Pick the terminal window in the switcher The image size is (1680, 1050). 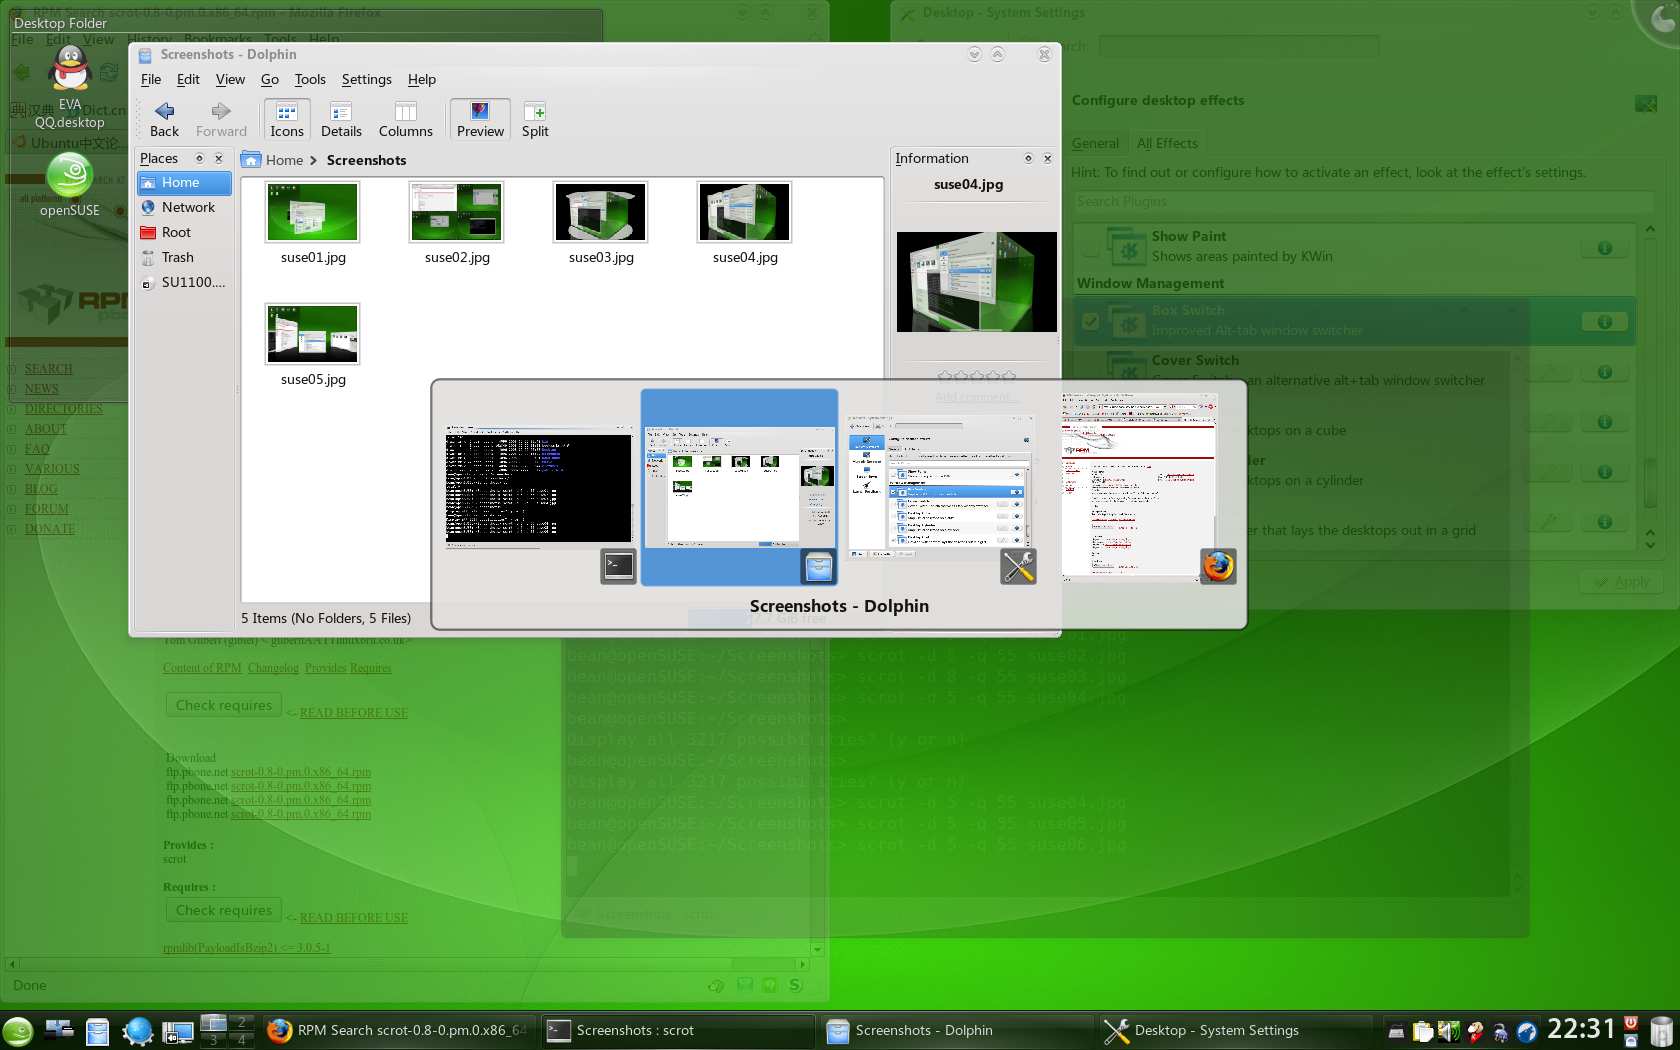(539, 487)
